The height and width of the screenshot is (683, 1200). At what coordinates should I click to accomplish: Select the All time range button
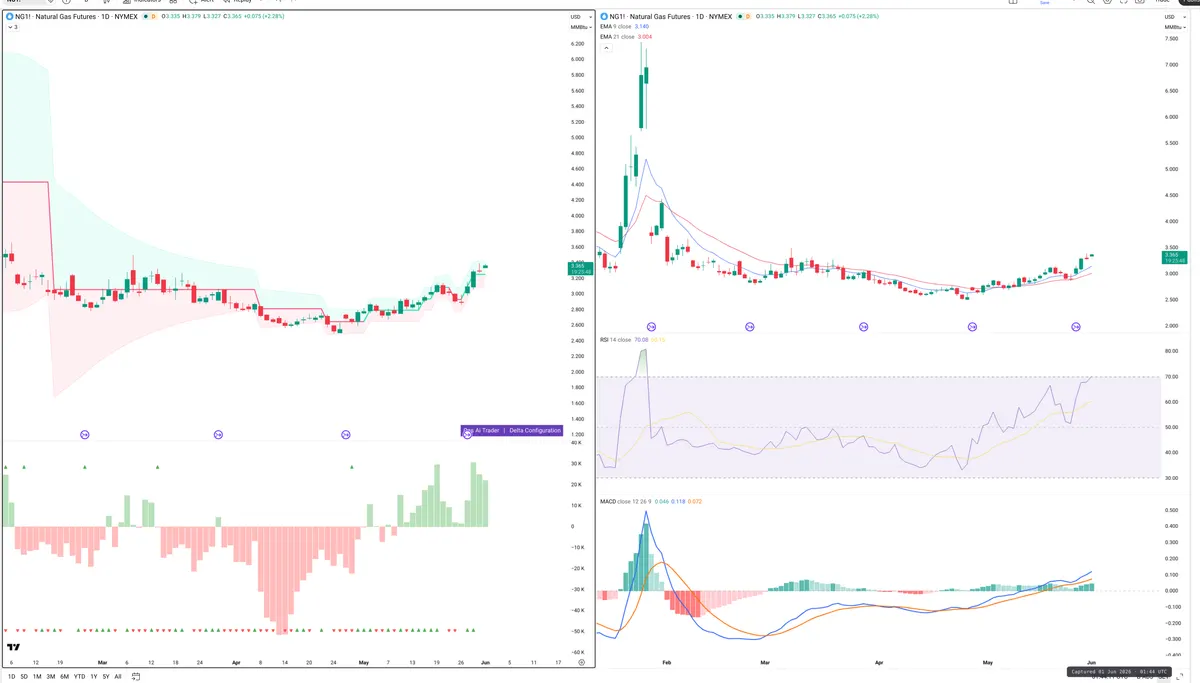click(x=118, y=677)
